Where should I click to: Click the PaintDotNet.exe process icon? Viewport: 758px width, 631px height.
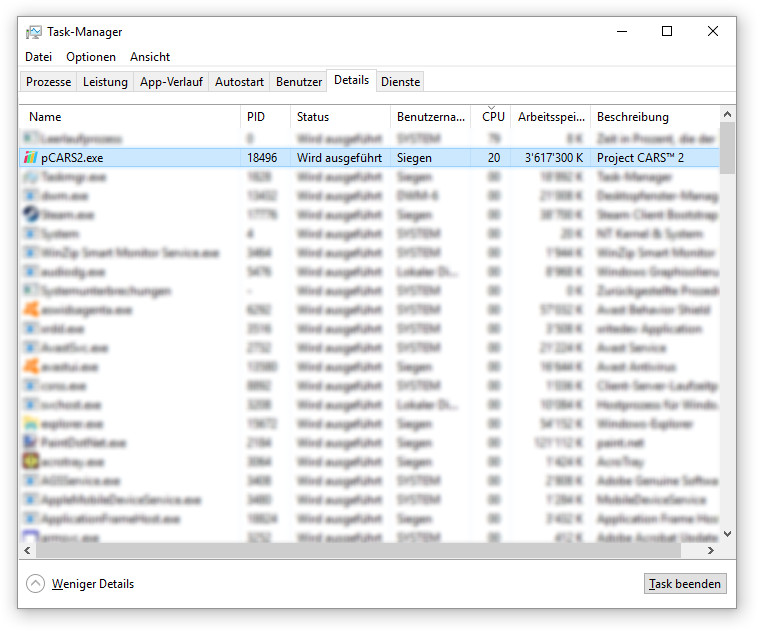pyautogui.click(x=30, y=442)
